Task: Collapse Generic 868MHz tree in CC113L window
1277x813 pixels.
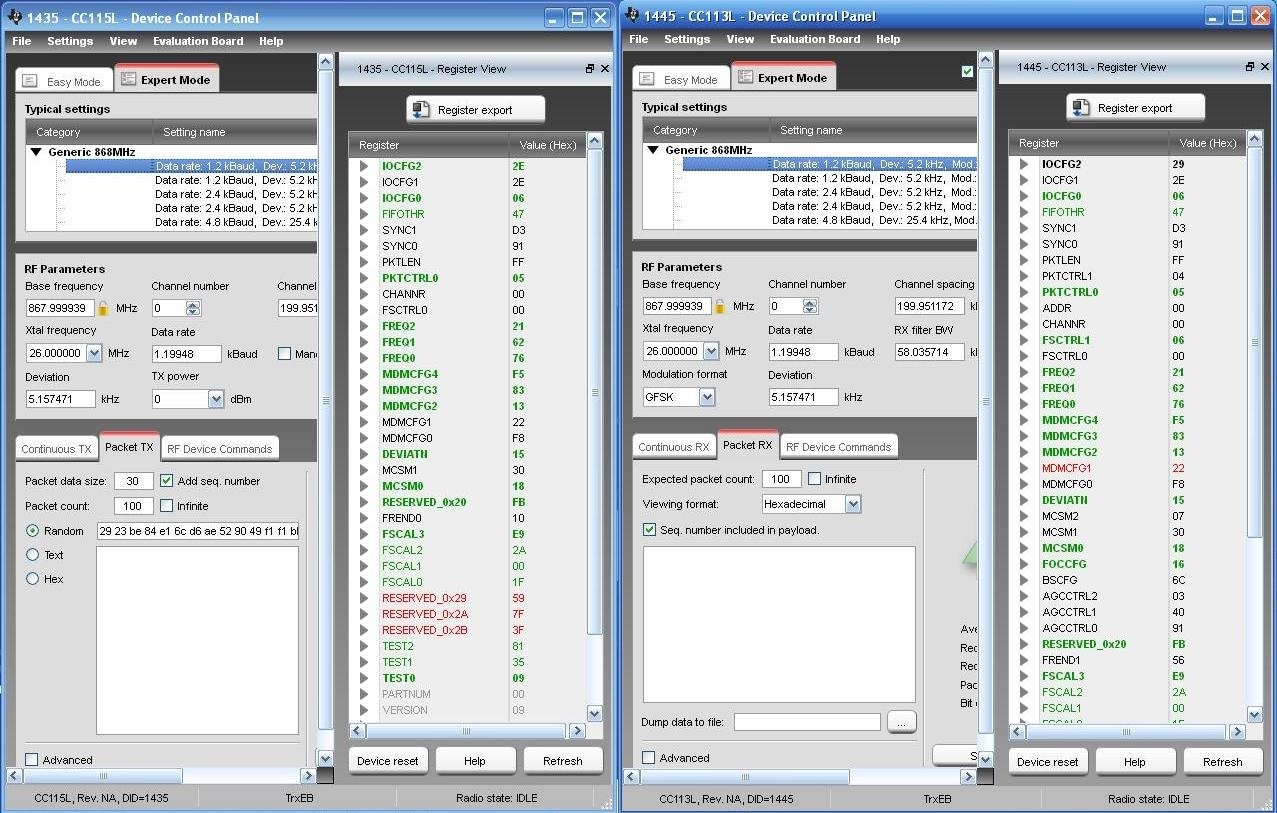Action: click(653, 150)
